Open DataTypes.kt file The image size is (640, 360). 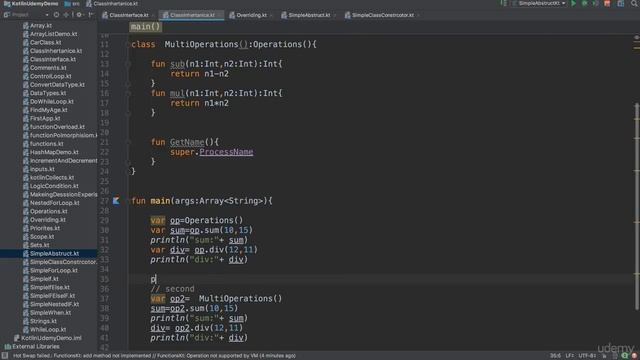pos(44,93)
